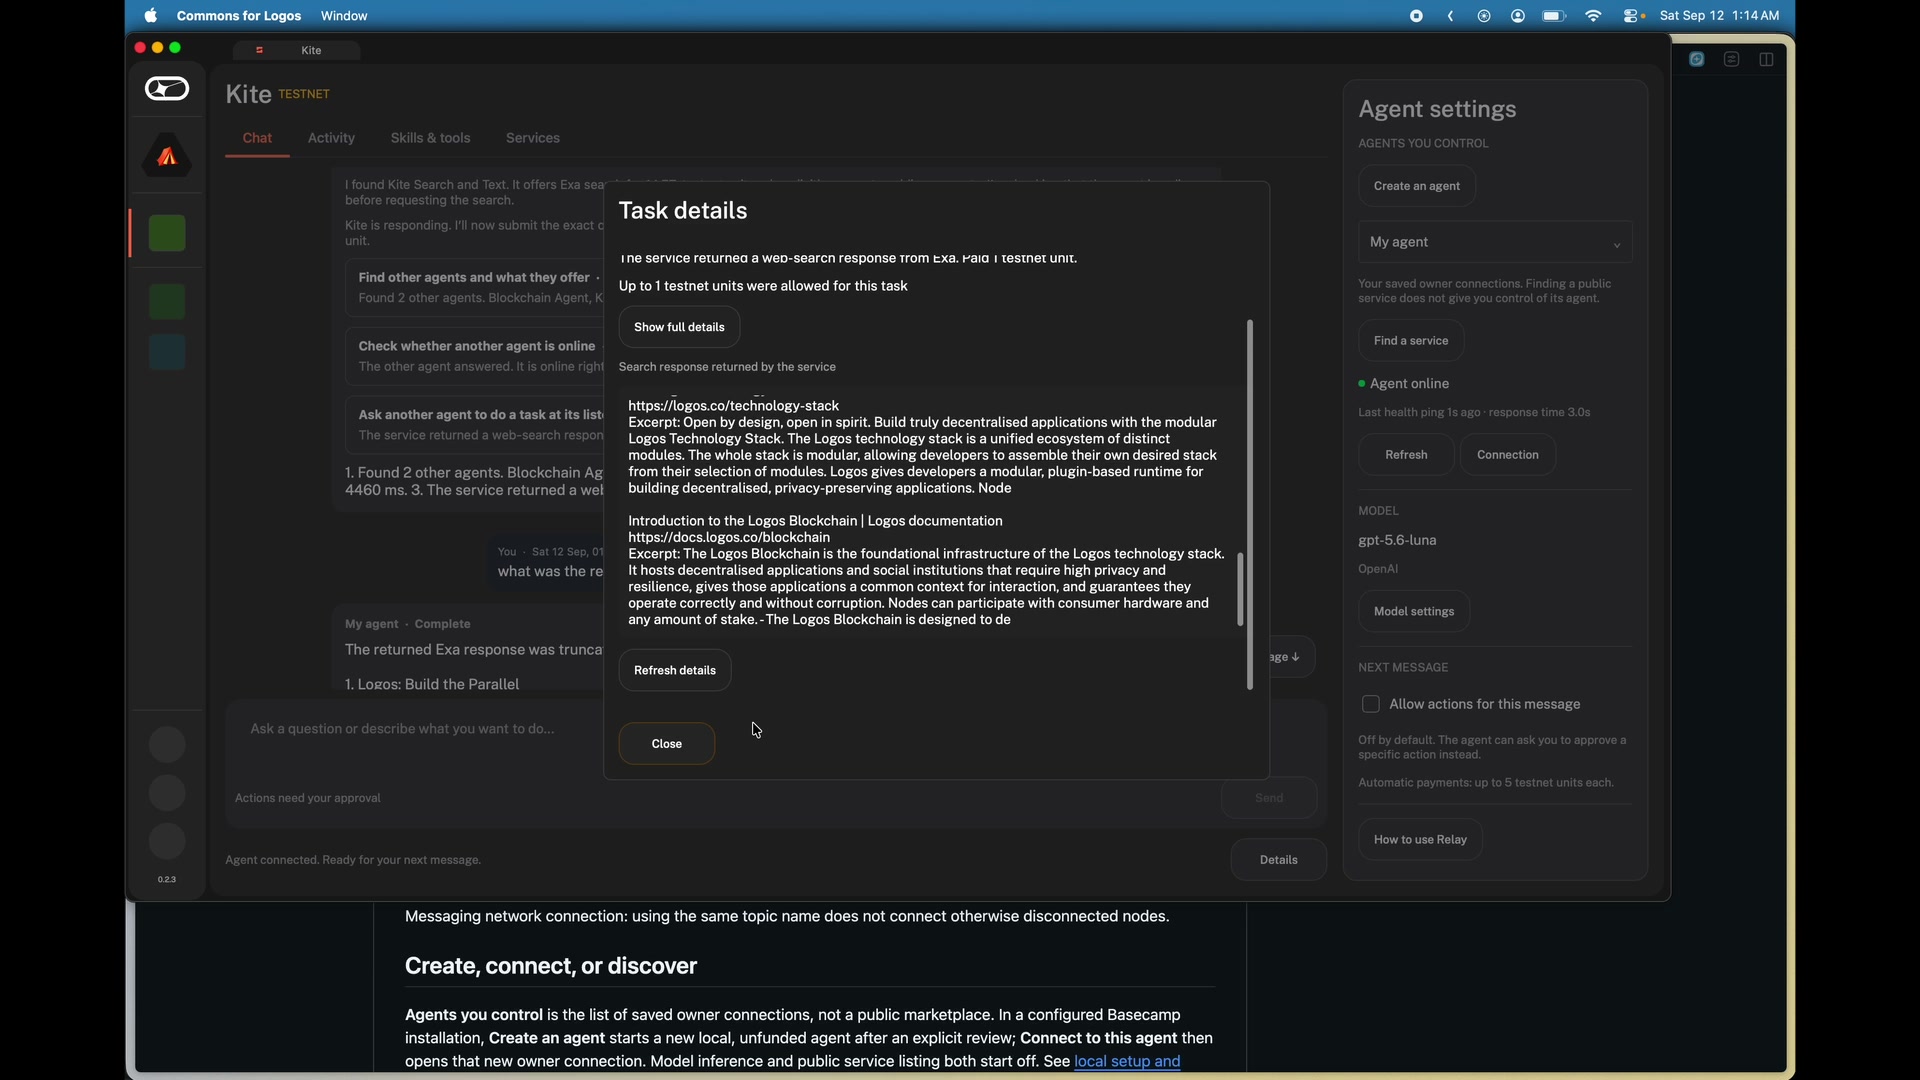Click the search response inner scrollbar thumb
The height and width of the screenshot is (1080, 1920).
point(1241,590)
